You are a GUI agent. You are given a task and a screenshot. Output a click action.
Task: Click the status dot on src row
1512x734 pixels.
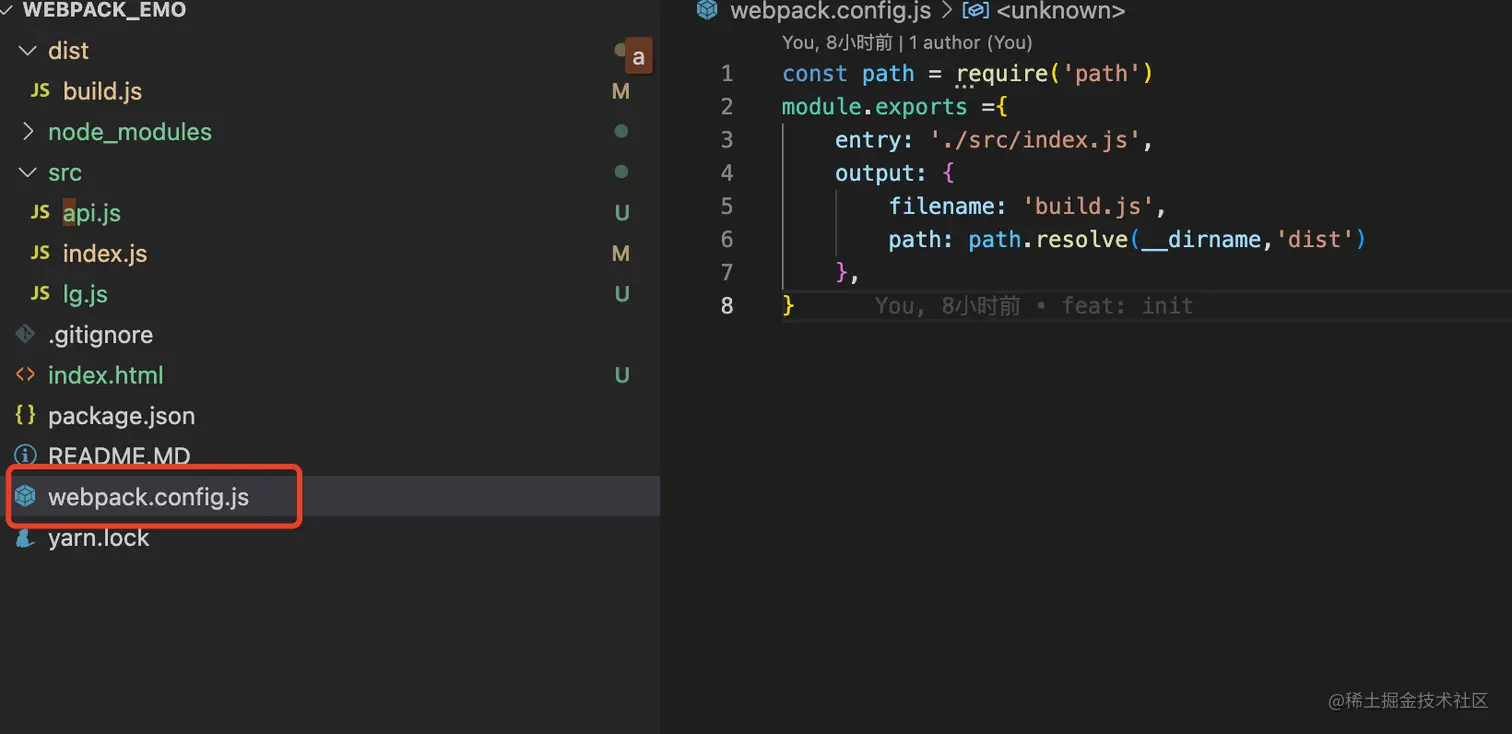[x=621, y=172]
